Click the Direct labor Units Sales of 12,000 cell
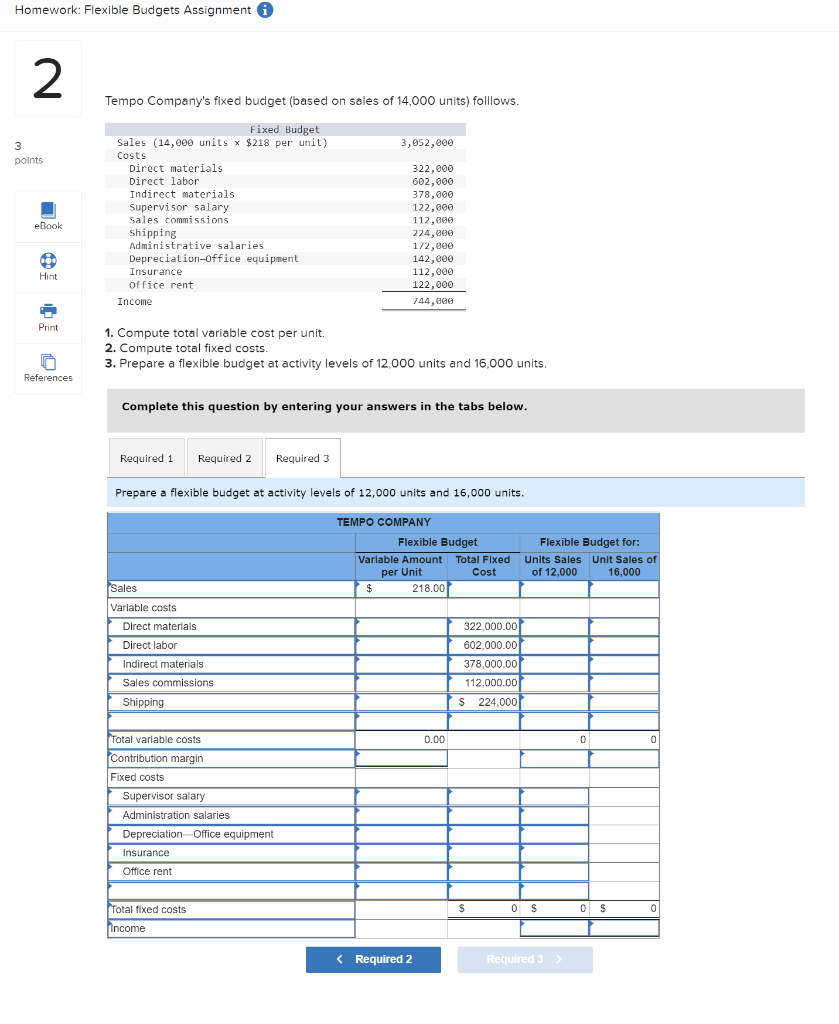 point(552,645)
